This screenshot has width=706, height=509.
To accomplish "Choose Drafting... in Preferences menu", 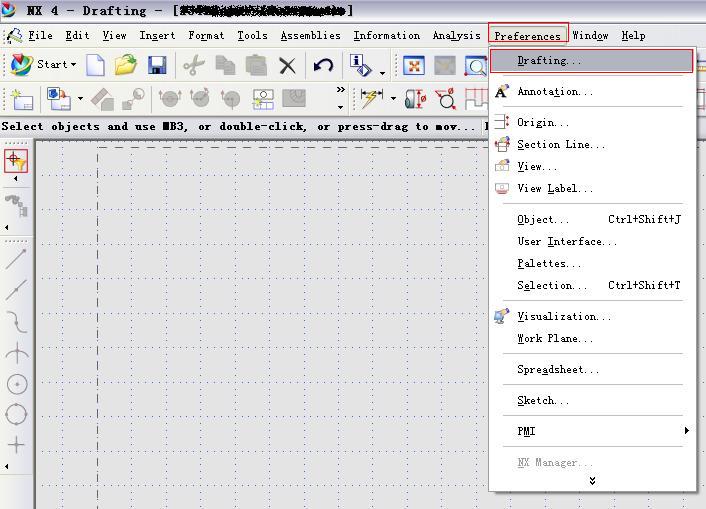I will pyautogui.click(x=591, y=60).
